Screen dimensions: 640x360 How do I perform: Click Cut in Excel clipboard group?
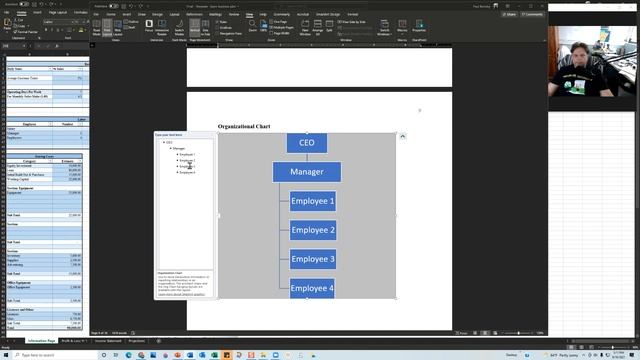coord(19,20)
